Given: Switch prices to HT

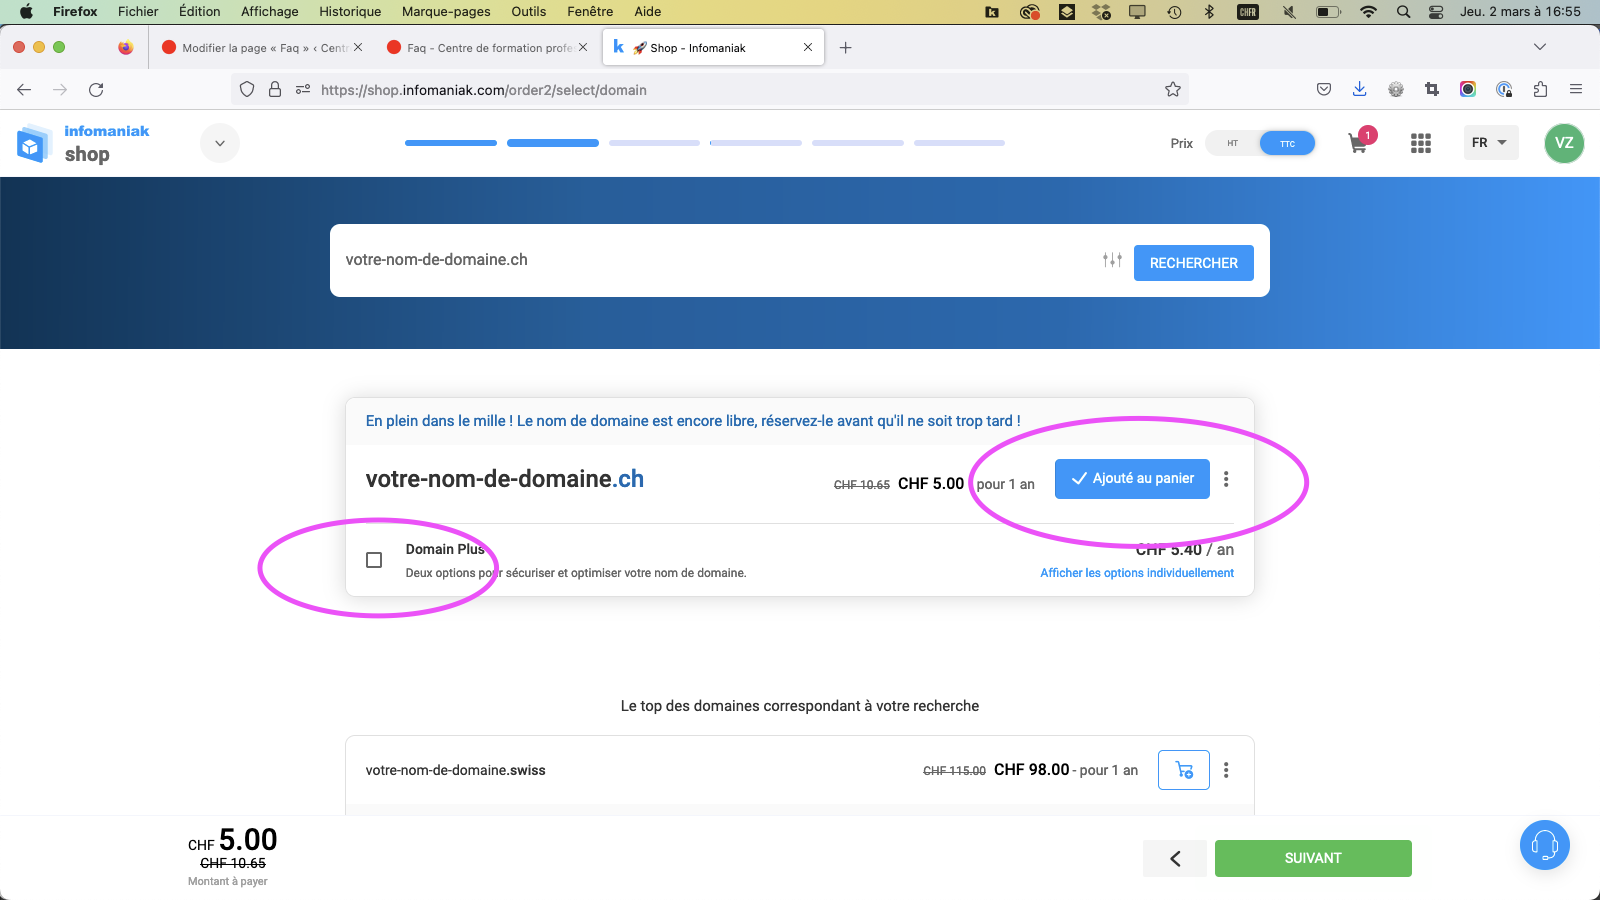Looking at the screenshot, I should 1233,143.
